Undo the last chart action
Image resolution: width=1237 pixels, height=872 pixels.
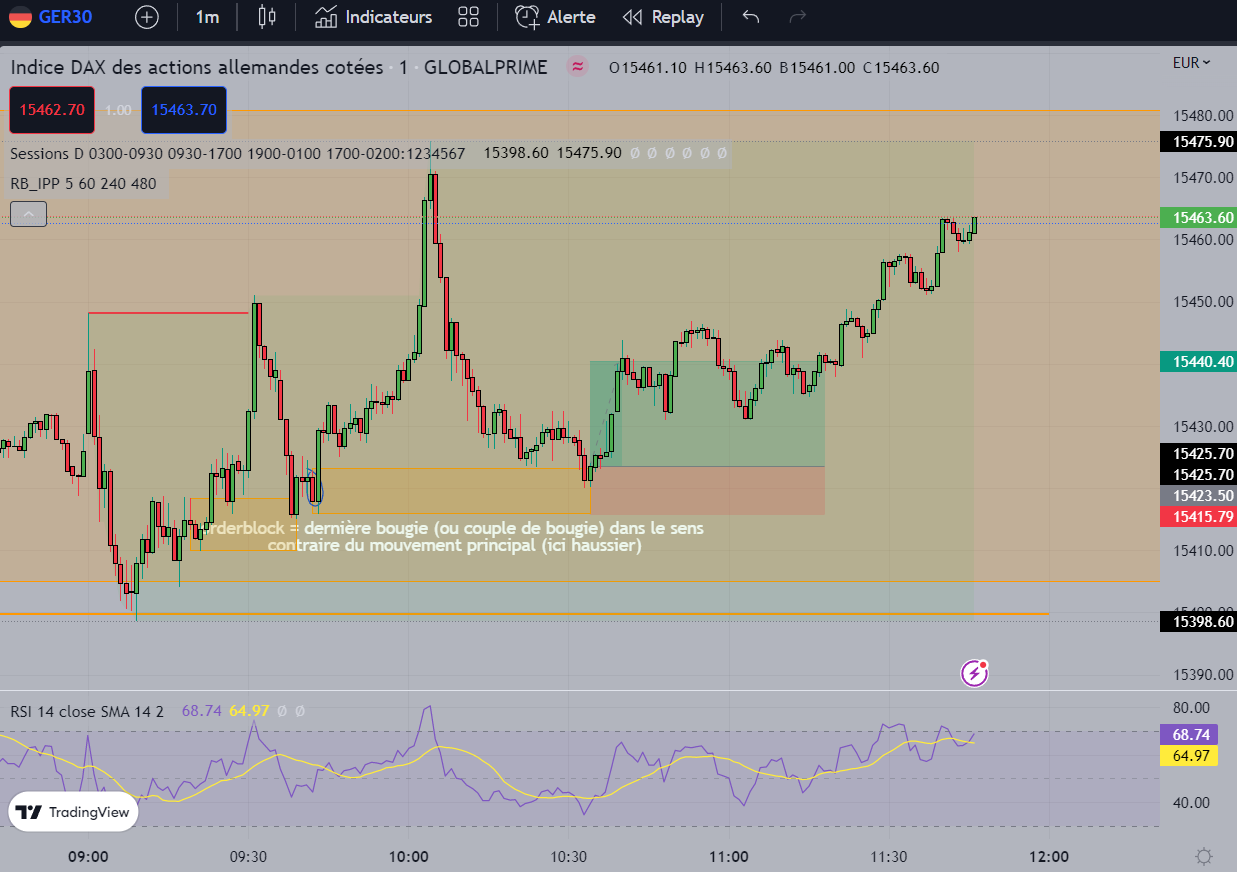click(x=751, y=17)
